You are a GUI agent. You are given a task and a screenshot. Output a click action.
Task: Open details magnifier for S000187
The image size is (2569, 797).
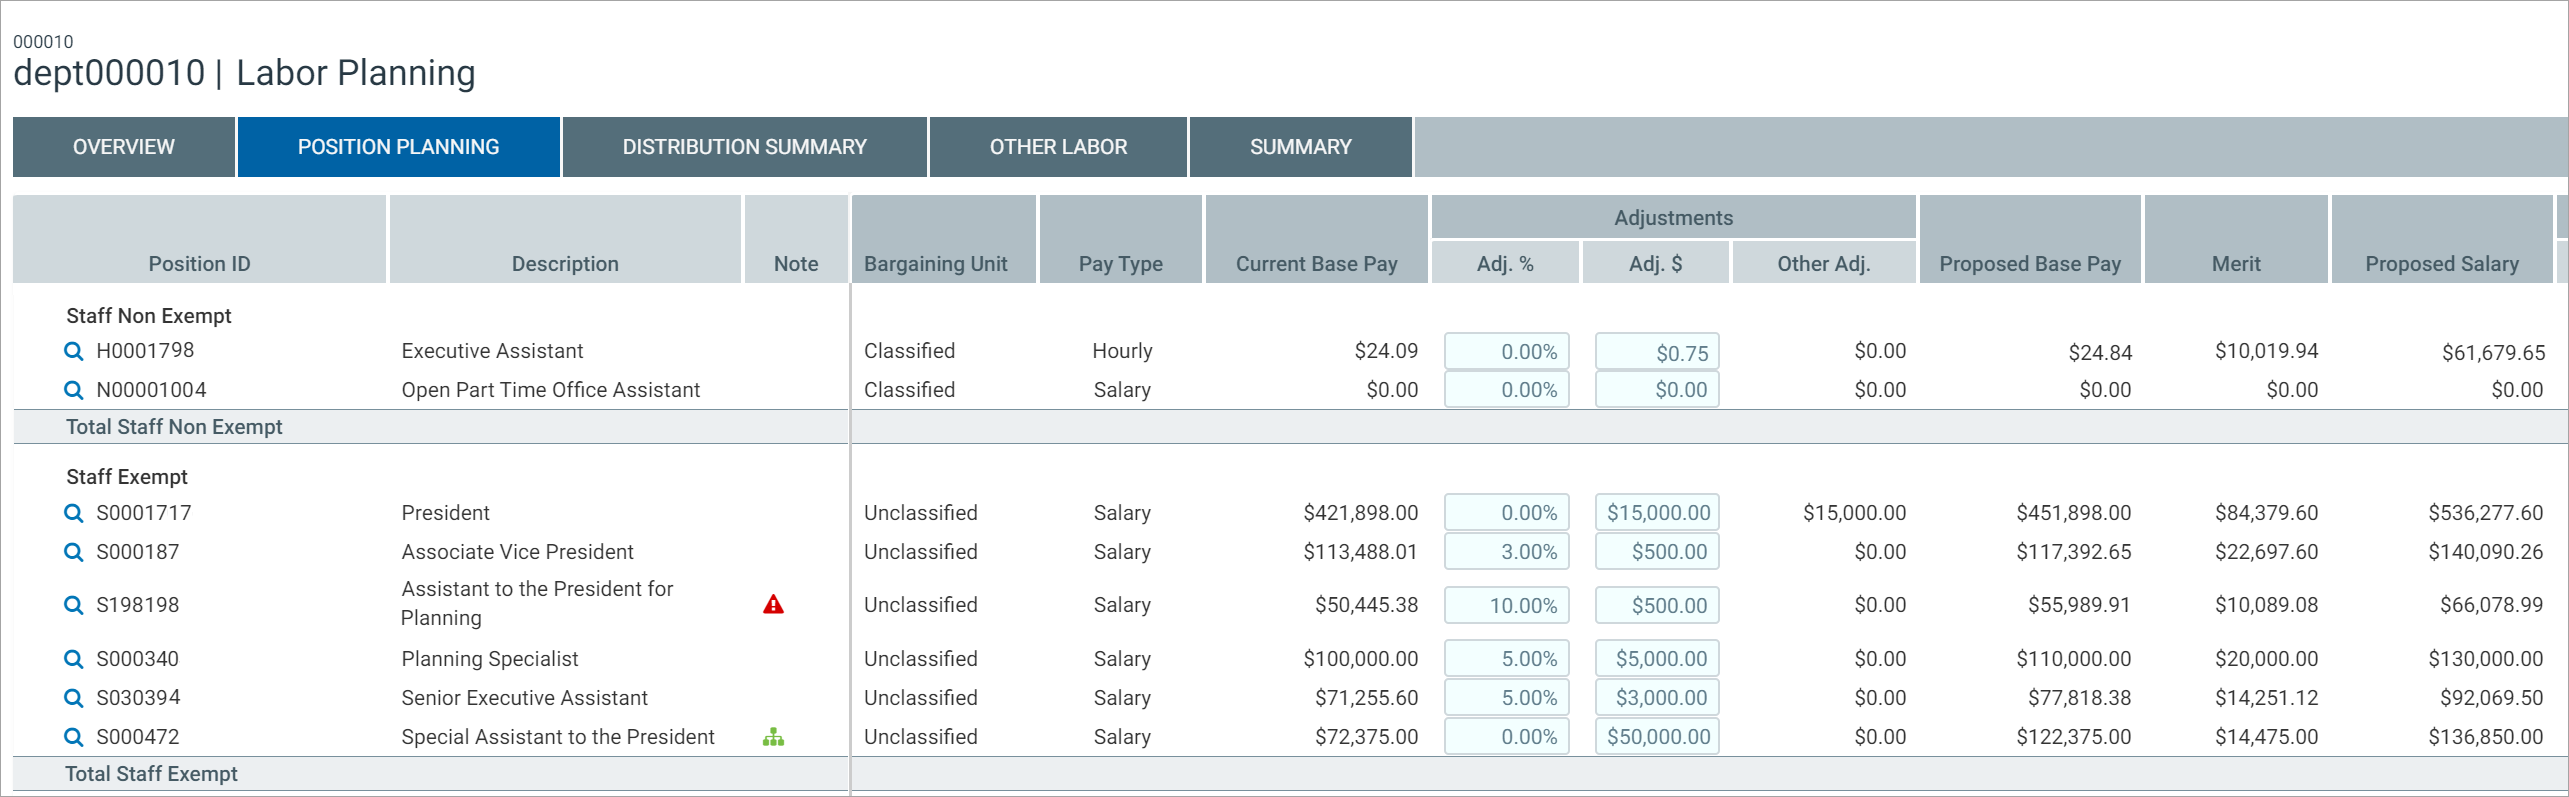73,552
